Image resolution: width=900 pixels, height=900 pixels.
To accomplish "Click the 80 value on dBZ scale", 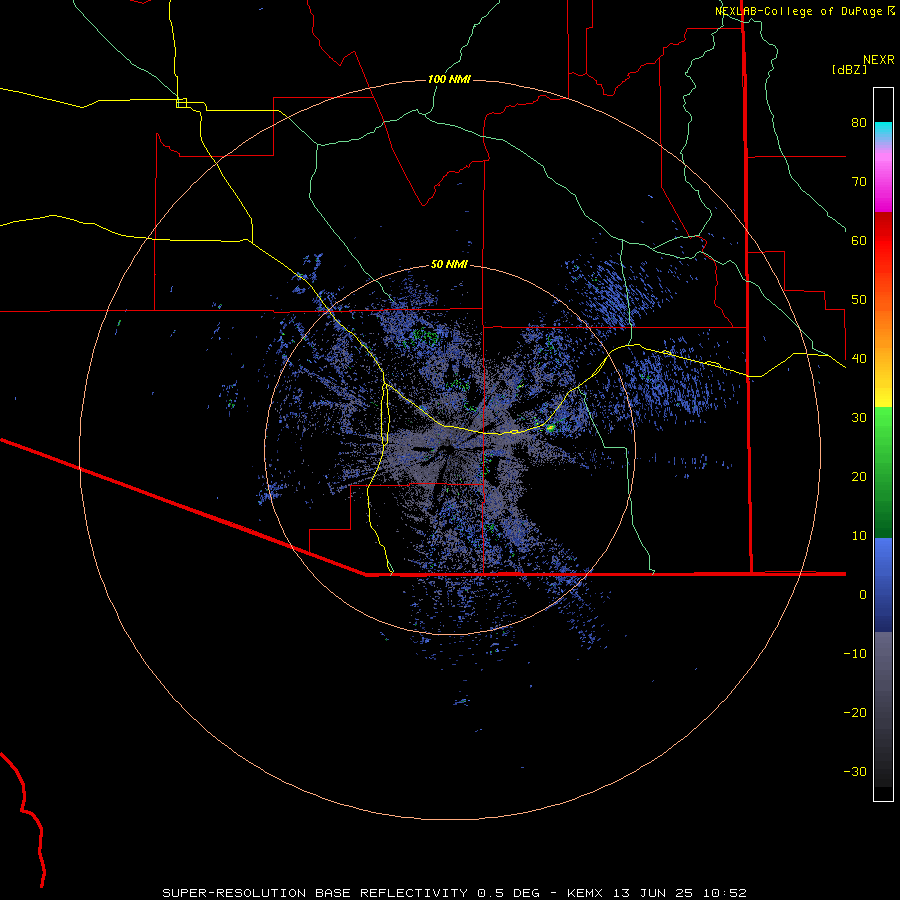I will 859,123.
